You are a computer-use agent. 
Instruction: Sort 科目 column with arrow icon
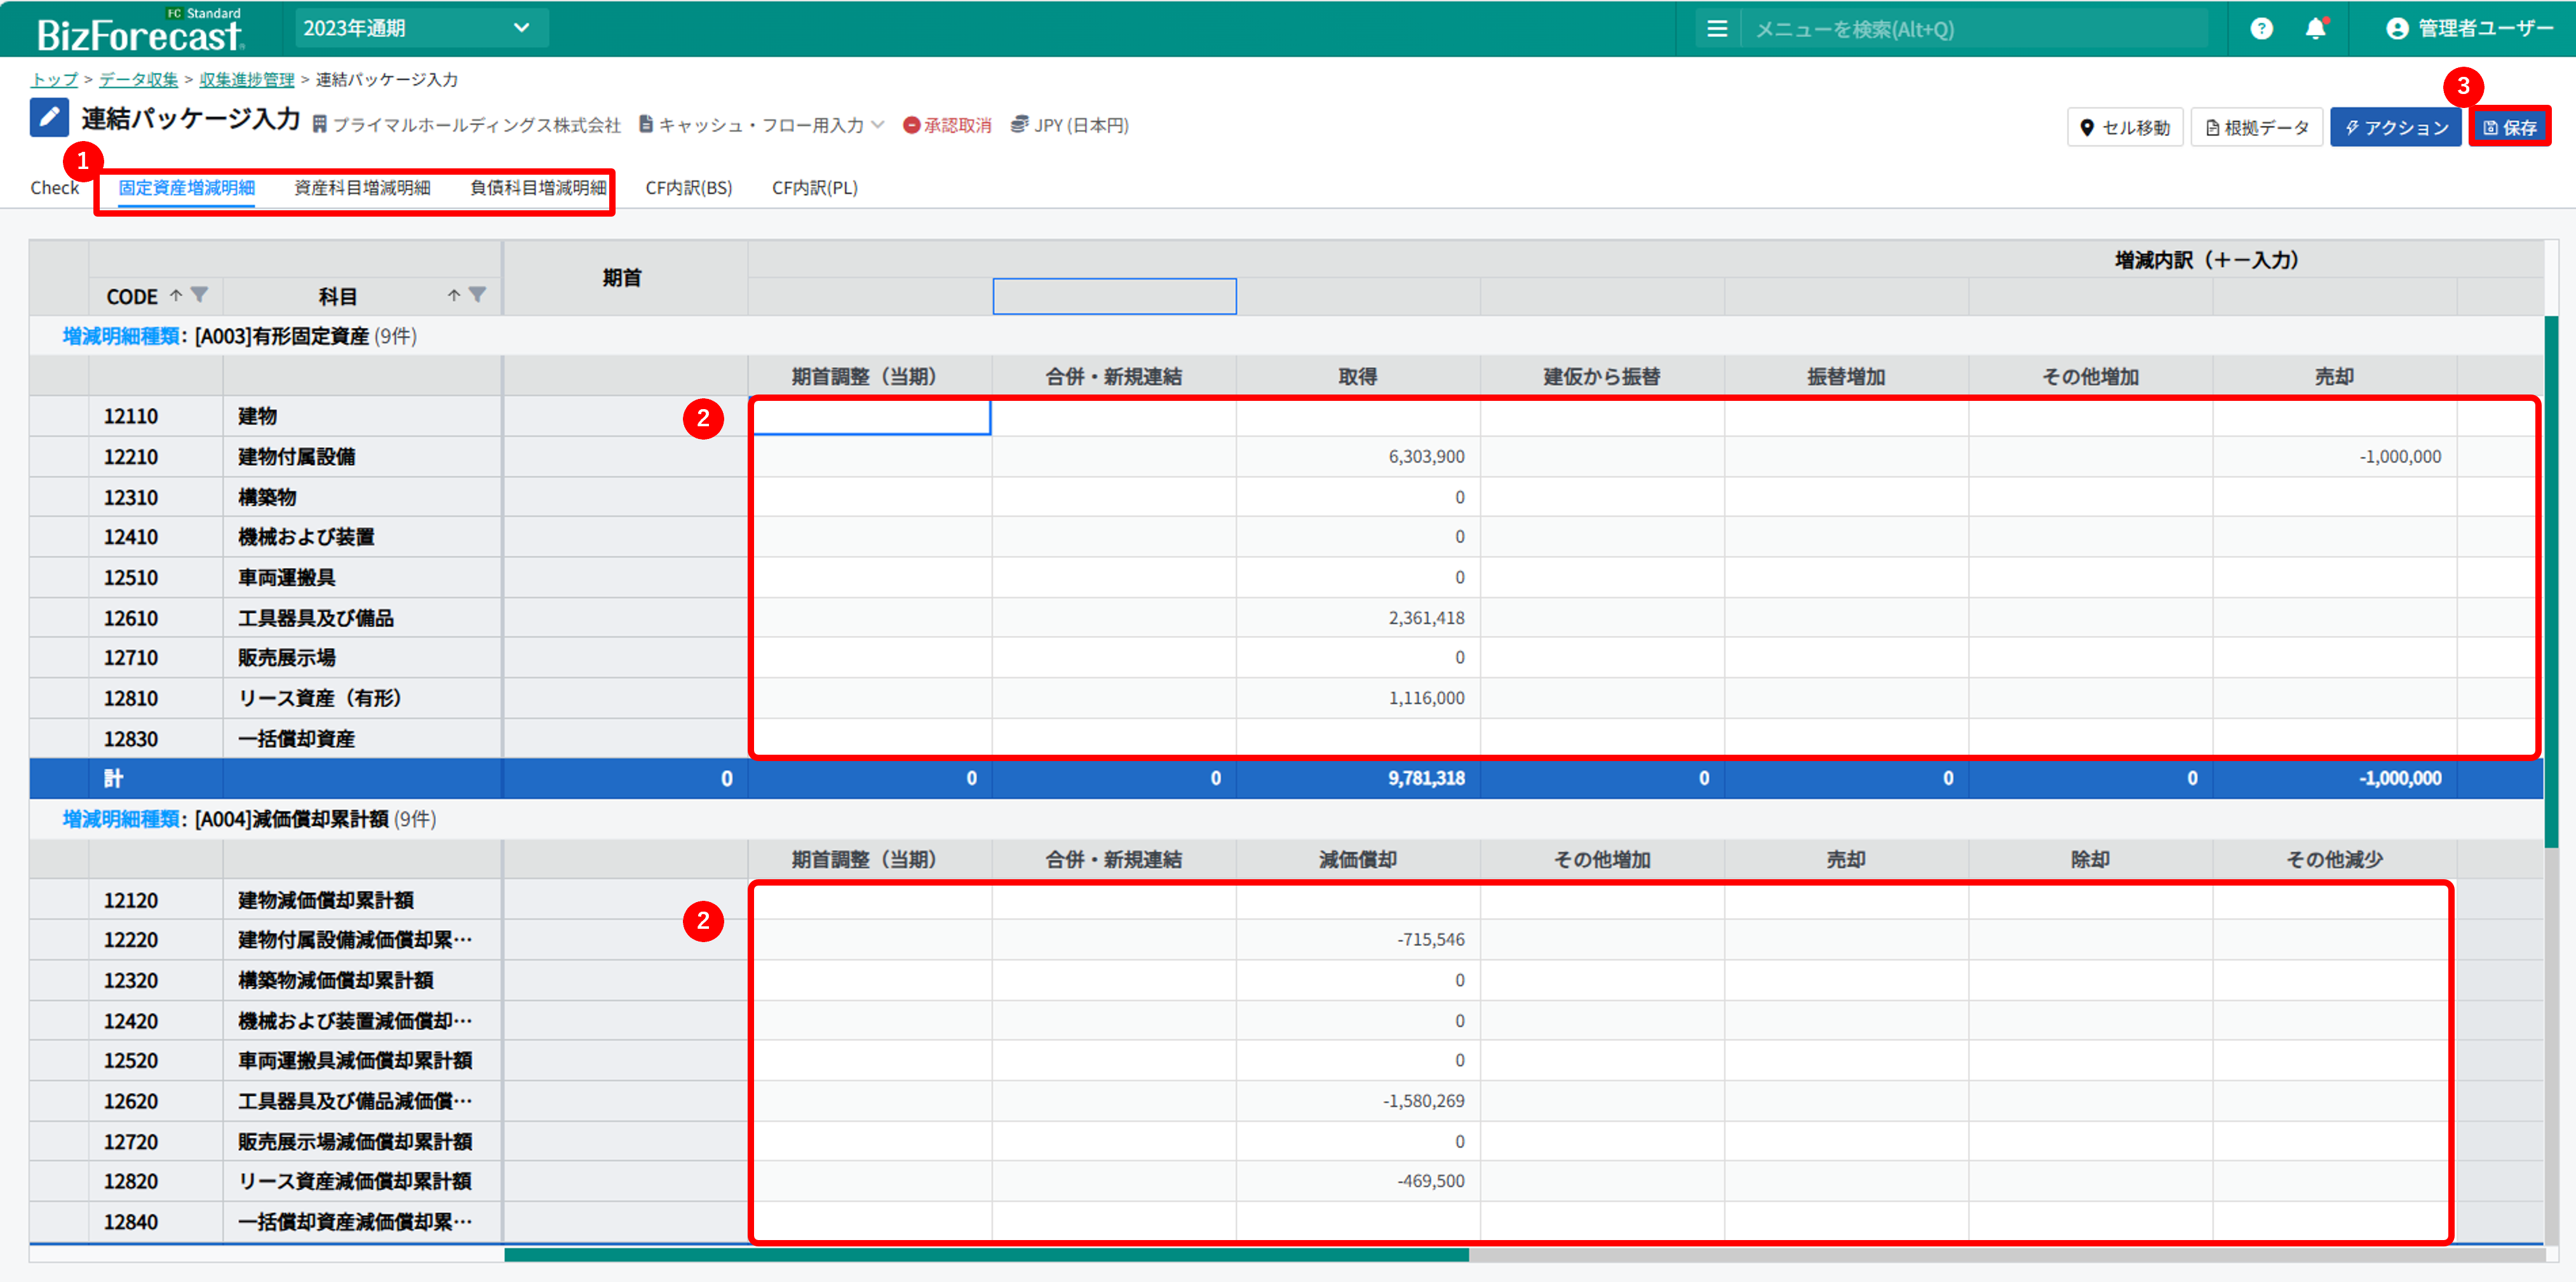454,295
